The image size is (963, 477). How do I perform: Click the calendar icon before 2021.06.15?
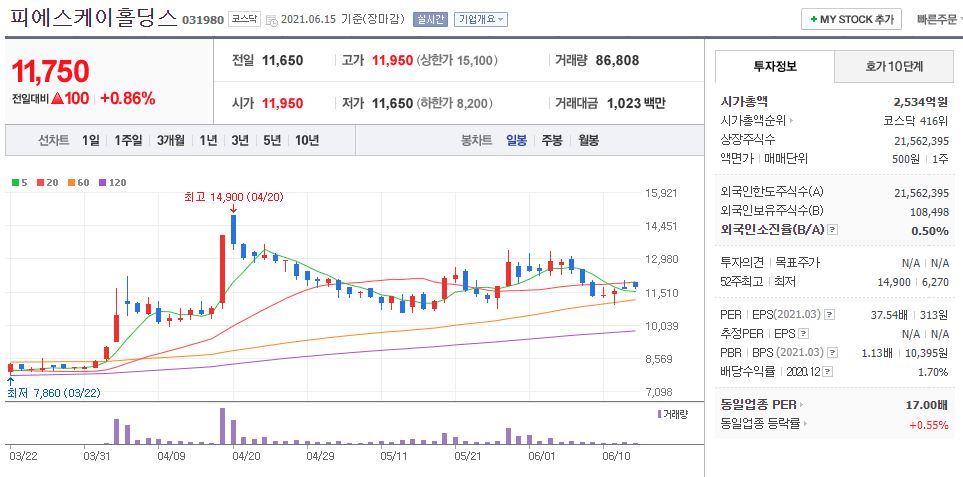tap(272, 20)
